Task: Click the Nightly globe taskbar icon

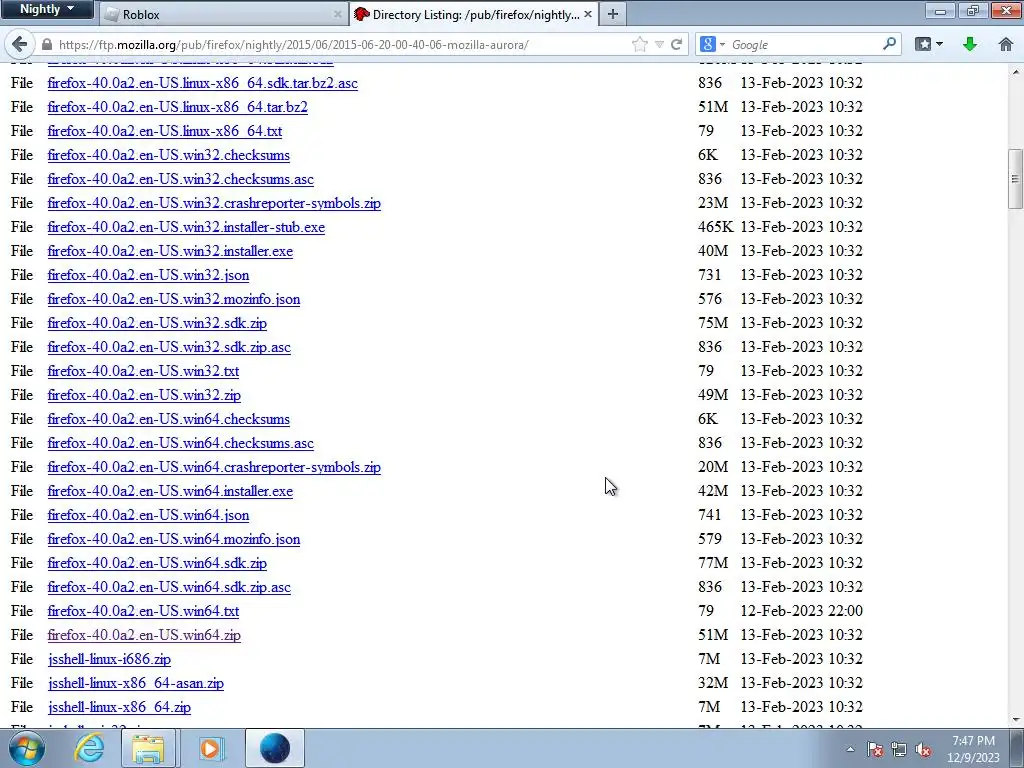Action: tap(274, 748)
